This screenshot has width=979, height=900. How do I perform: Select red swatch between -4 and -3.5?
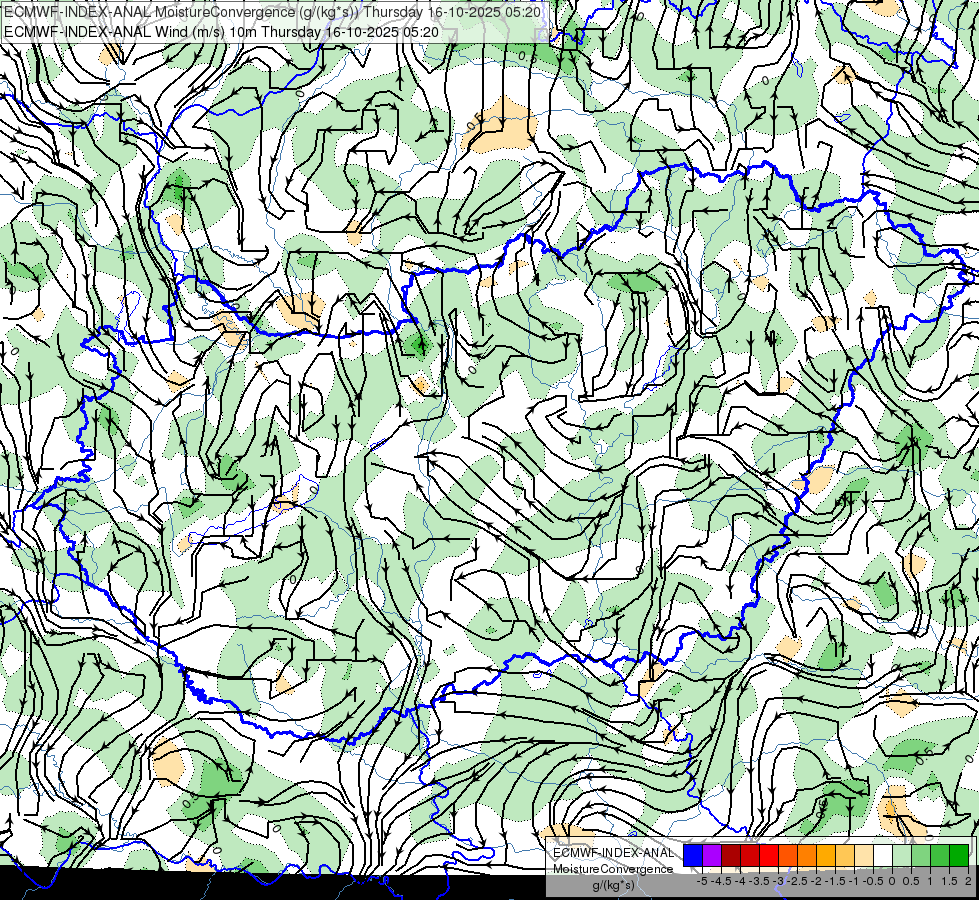(x=750, y=855)
